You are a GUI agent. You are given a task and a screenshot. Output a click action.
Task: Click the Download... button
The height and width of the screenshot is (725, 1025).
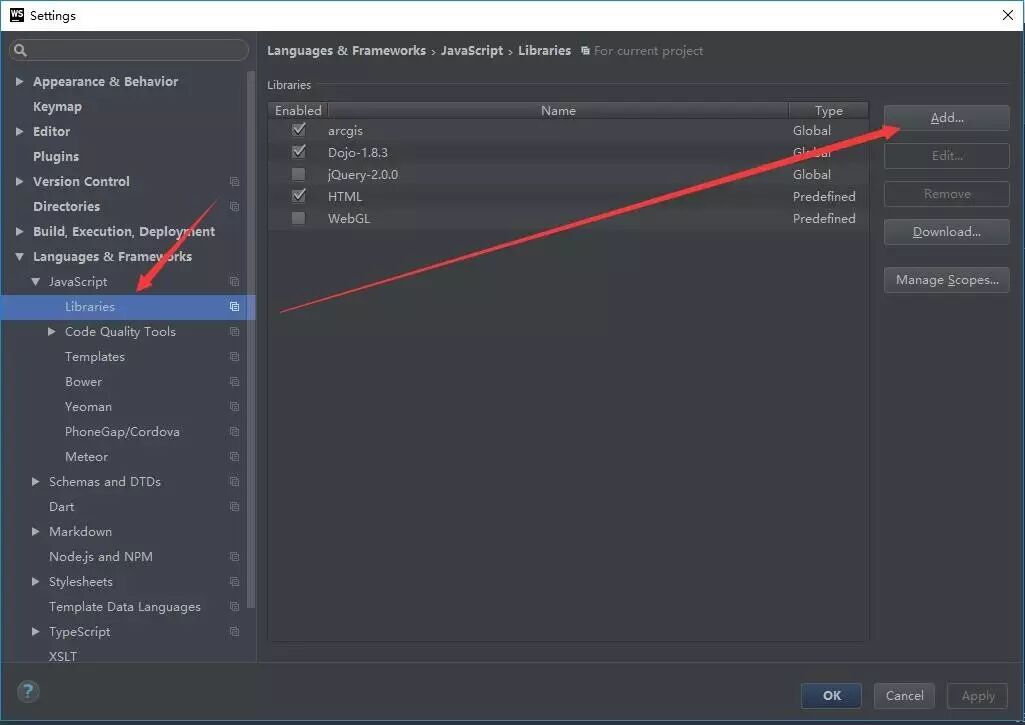point(947,232)
